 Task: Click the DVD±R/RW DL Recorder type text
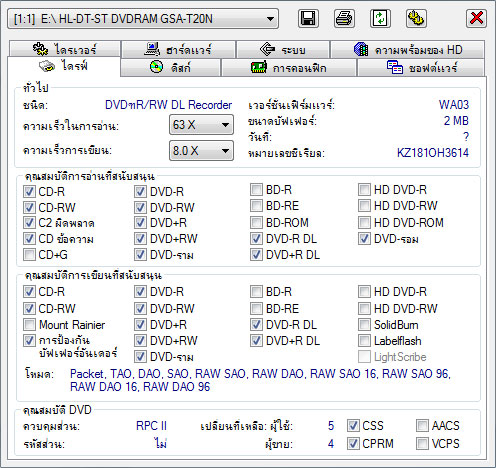pyautogui.click(x=168, y=105)
